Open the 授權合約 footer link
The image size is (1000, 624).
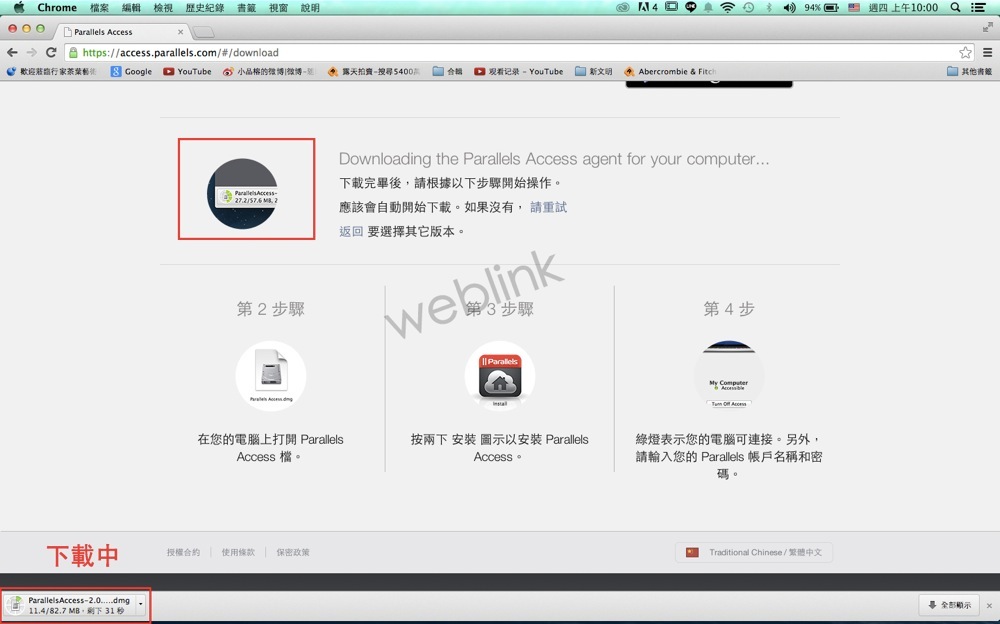(183, 552)
